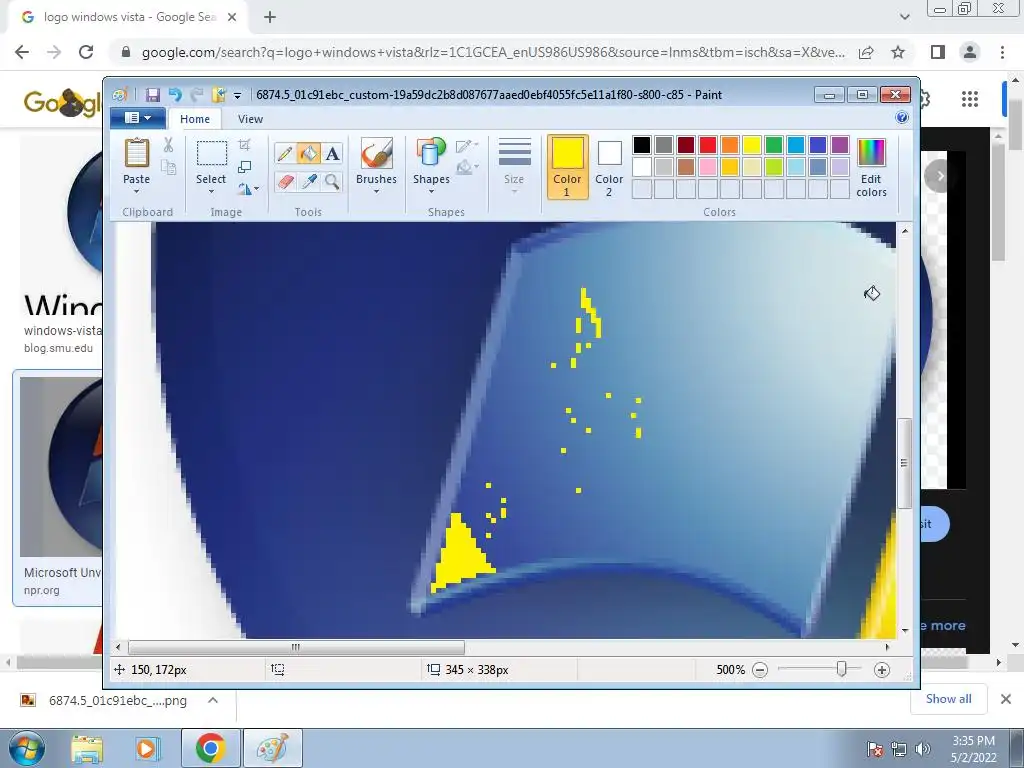Select Color 2 button

pos(609,167)
